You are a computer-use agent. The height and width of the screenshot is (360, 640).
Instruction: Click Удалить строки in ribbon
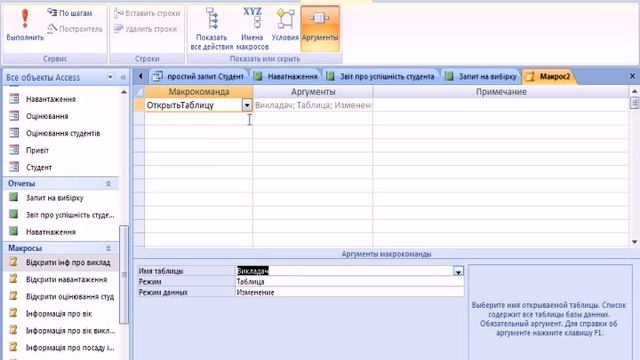click(145, 29)
